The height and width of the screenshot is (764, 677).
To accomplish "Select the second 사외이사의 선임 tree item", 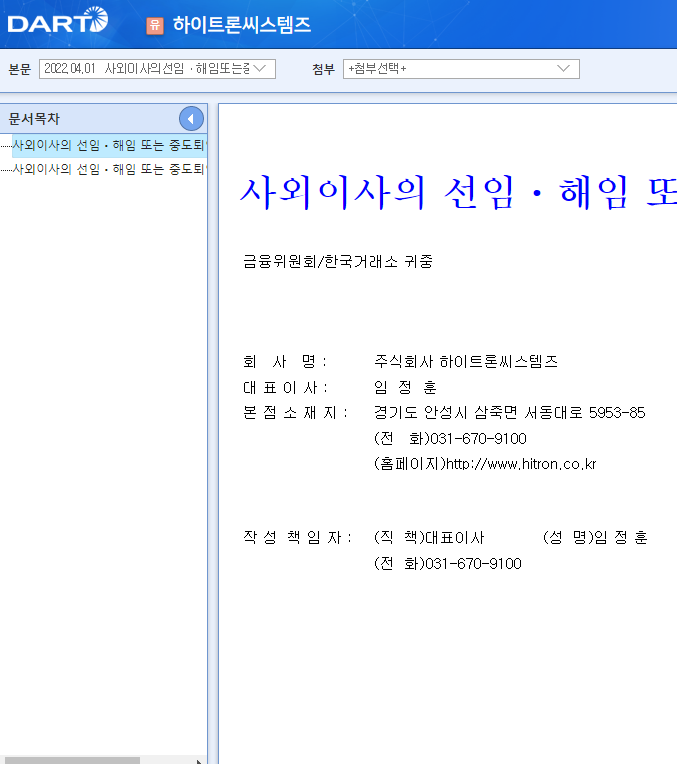I will coord(110,169).
